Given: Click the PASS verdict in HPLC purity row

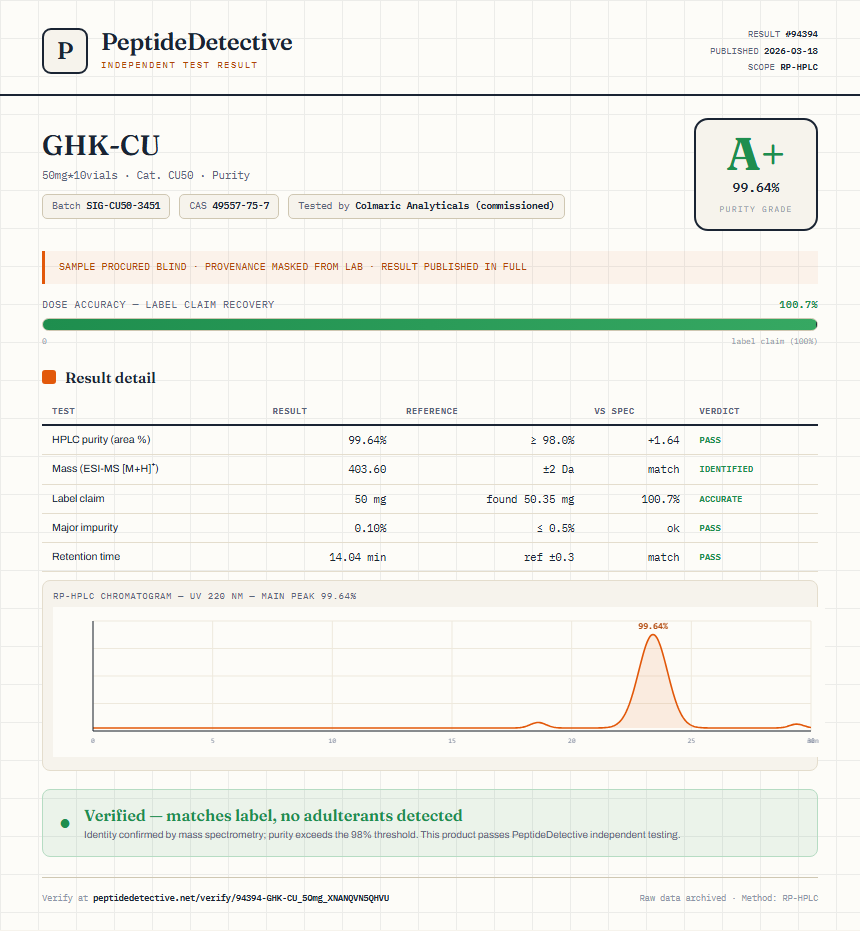Looking at the screenshot, I should click(710, 440).
